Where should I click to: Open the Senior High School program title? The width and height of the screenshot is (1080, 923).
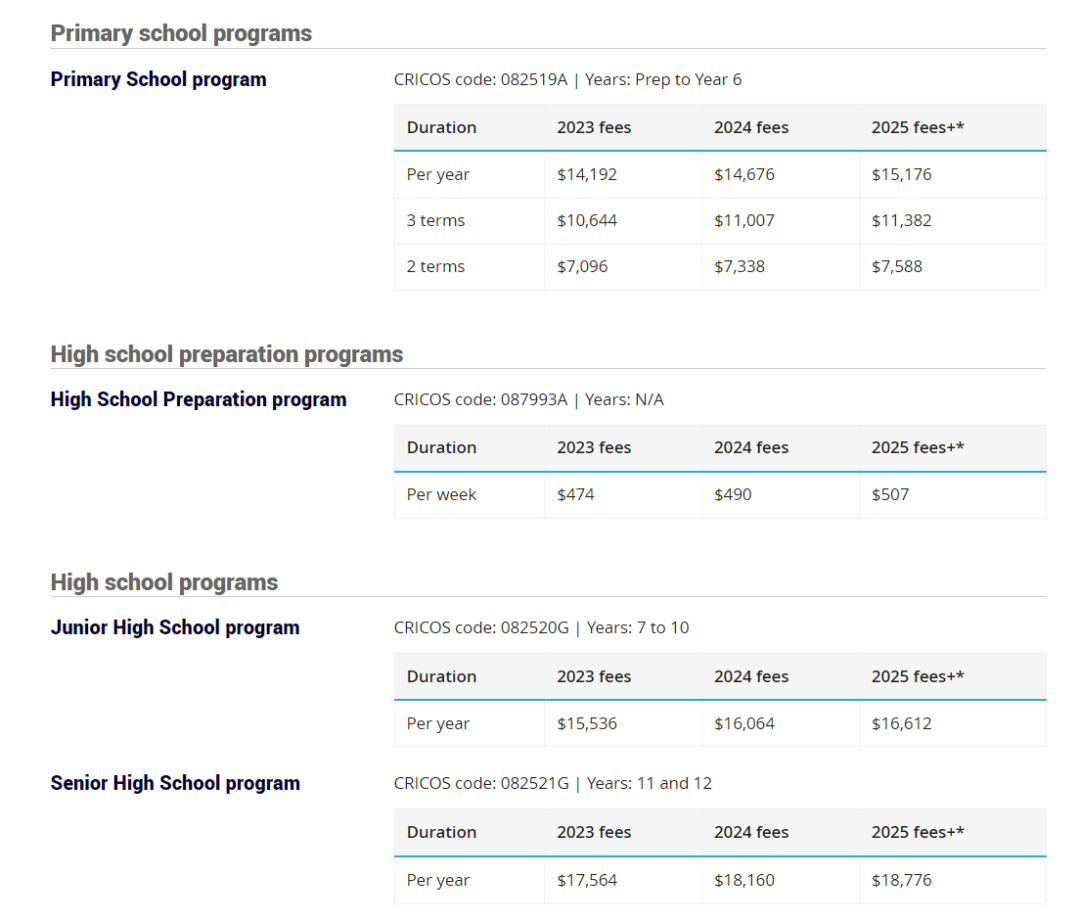[175, 783]
